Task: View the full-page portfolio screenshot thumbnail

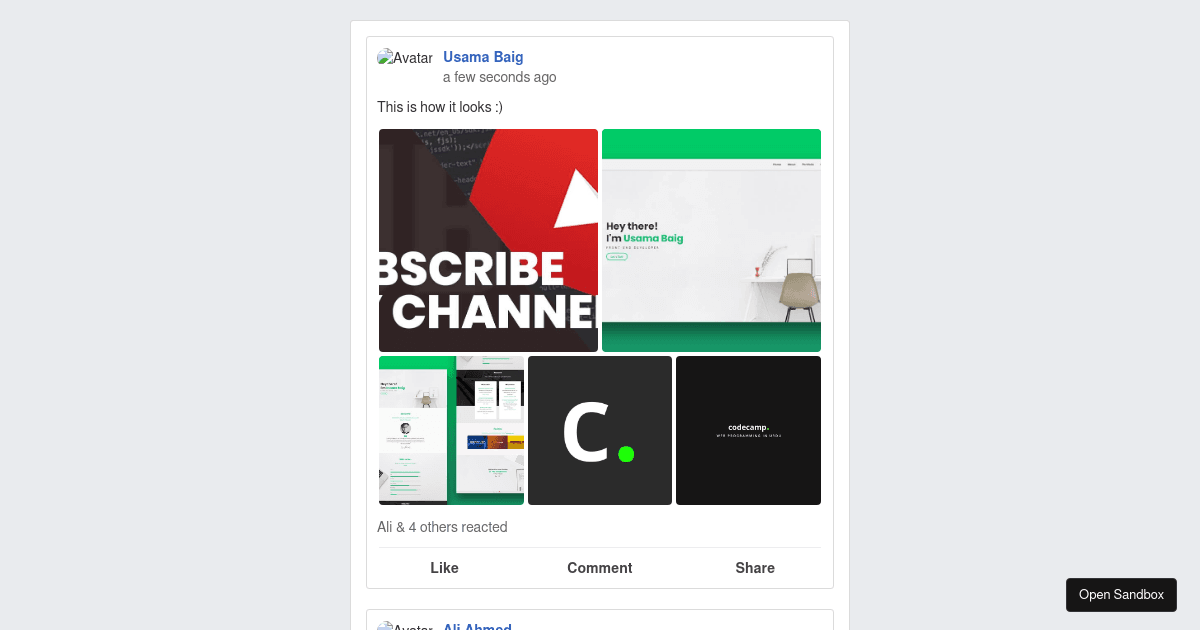Action: [x=451, y=430]
